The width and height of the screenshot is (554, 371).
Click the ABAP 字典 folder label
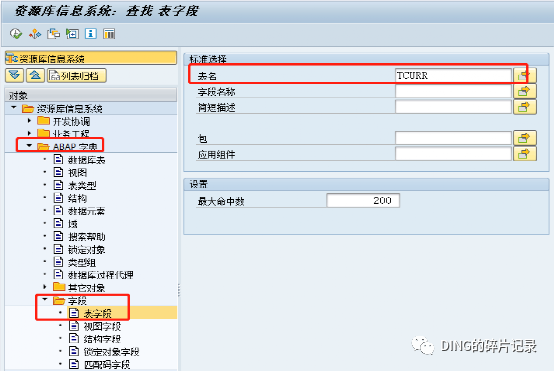coord(75,147)
